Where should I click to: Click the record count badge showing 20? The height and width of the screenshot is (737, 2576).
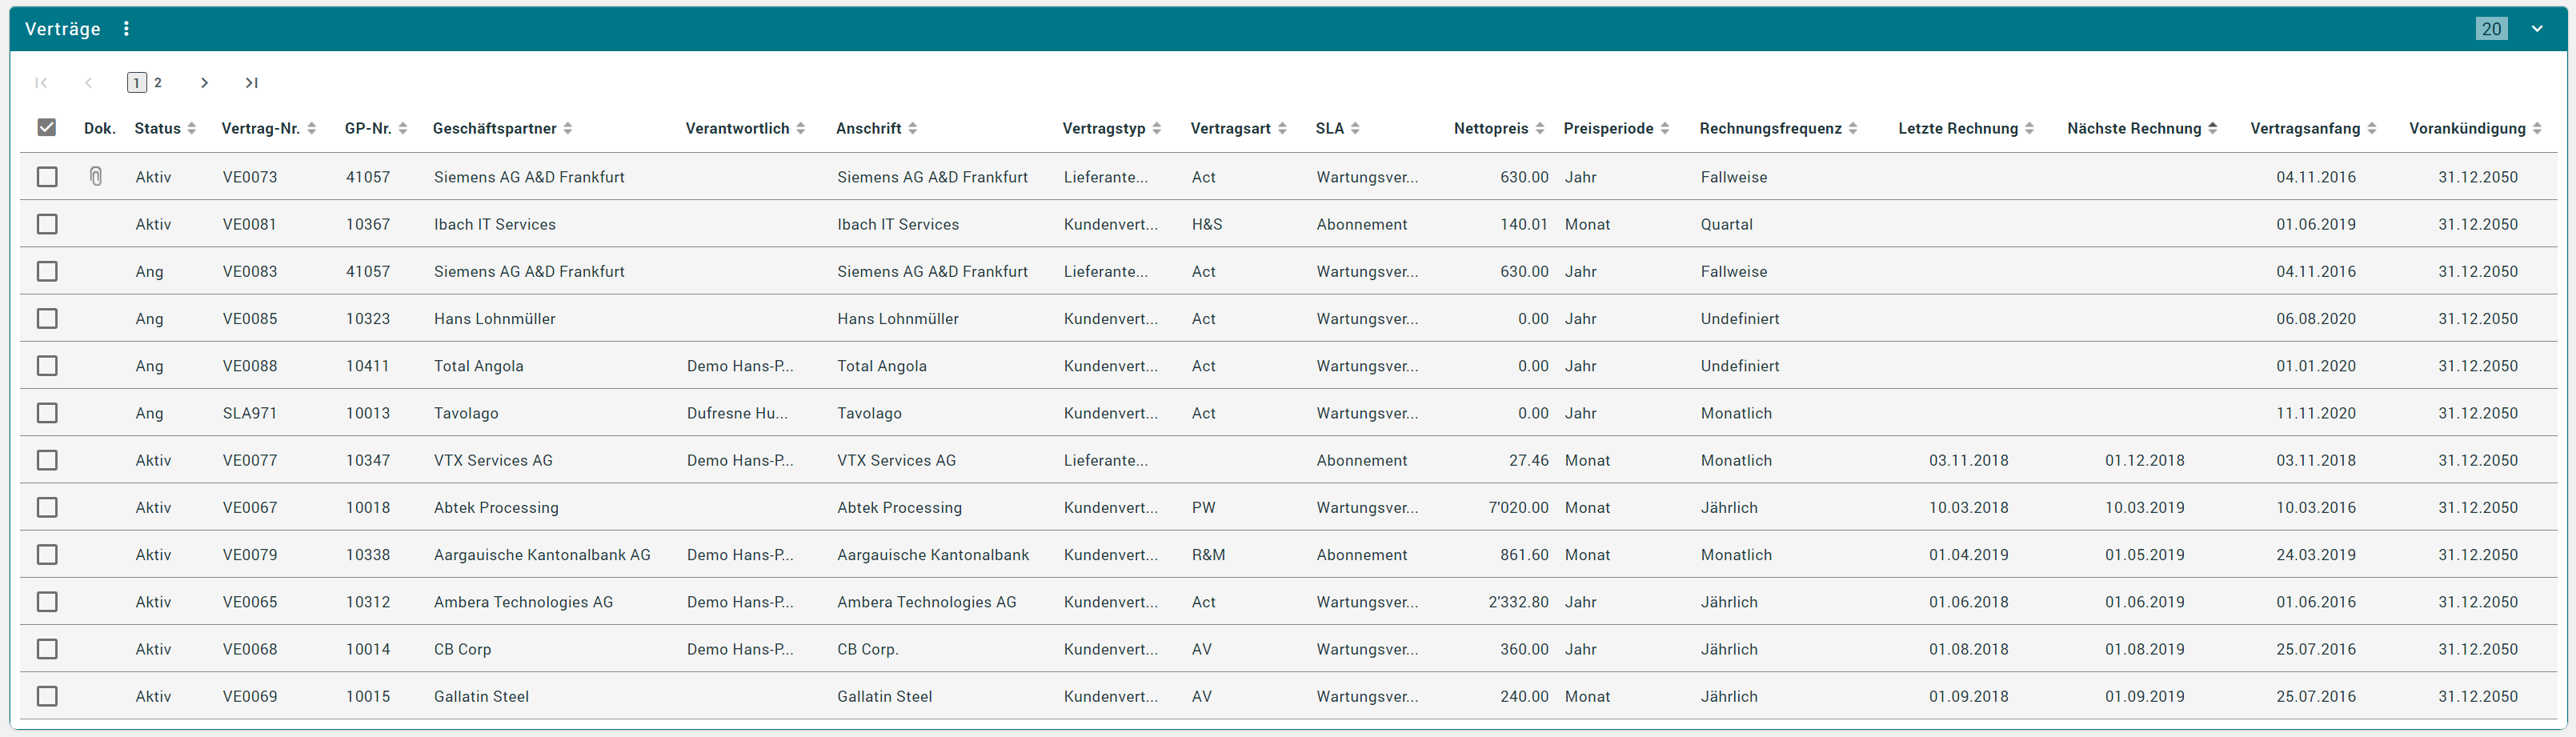[x=2491, y=29]
